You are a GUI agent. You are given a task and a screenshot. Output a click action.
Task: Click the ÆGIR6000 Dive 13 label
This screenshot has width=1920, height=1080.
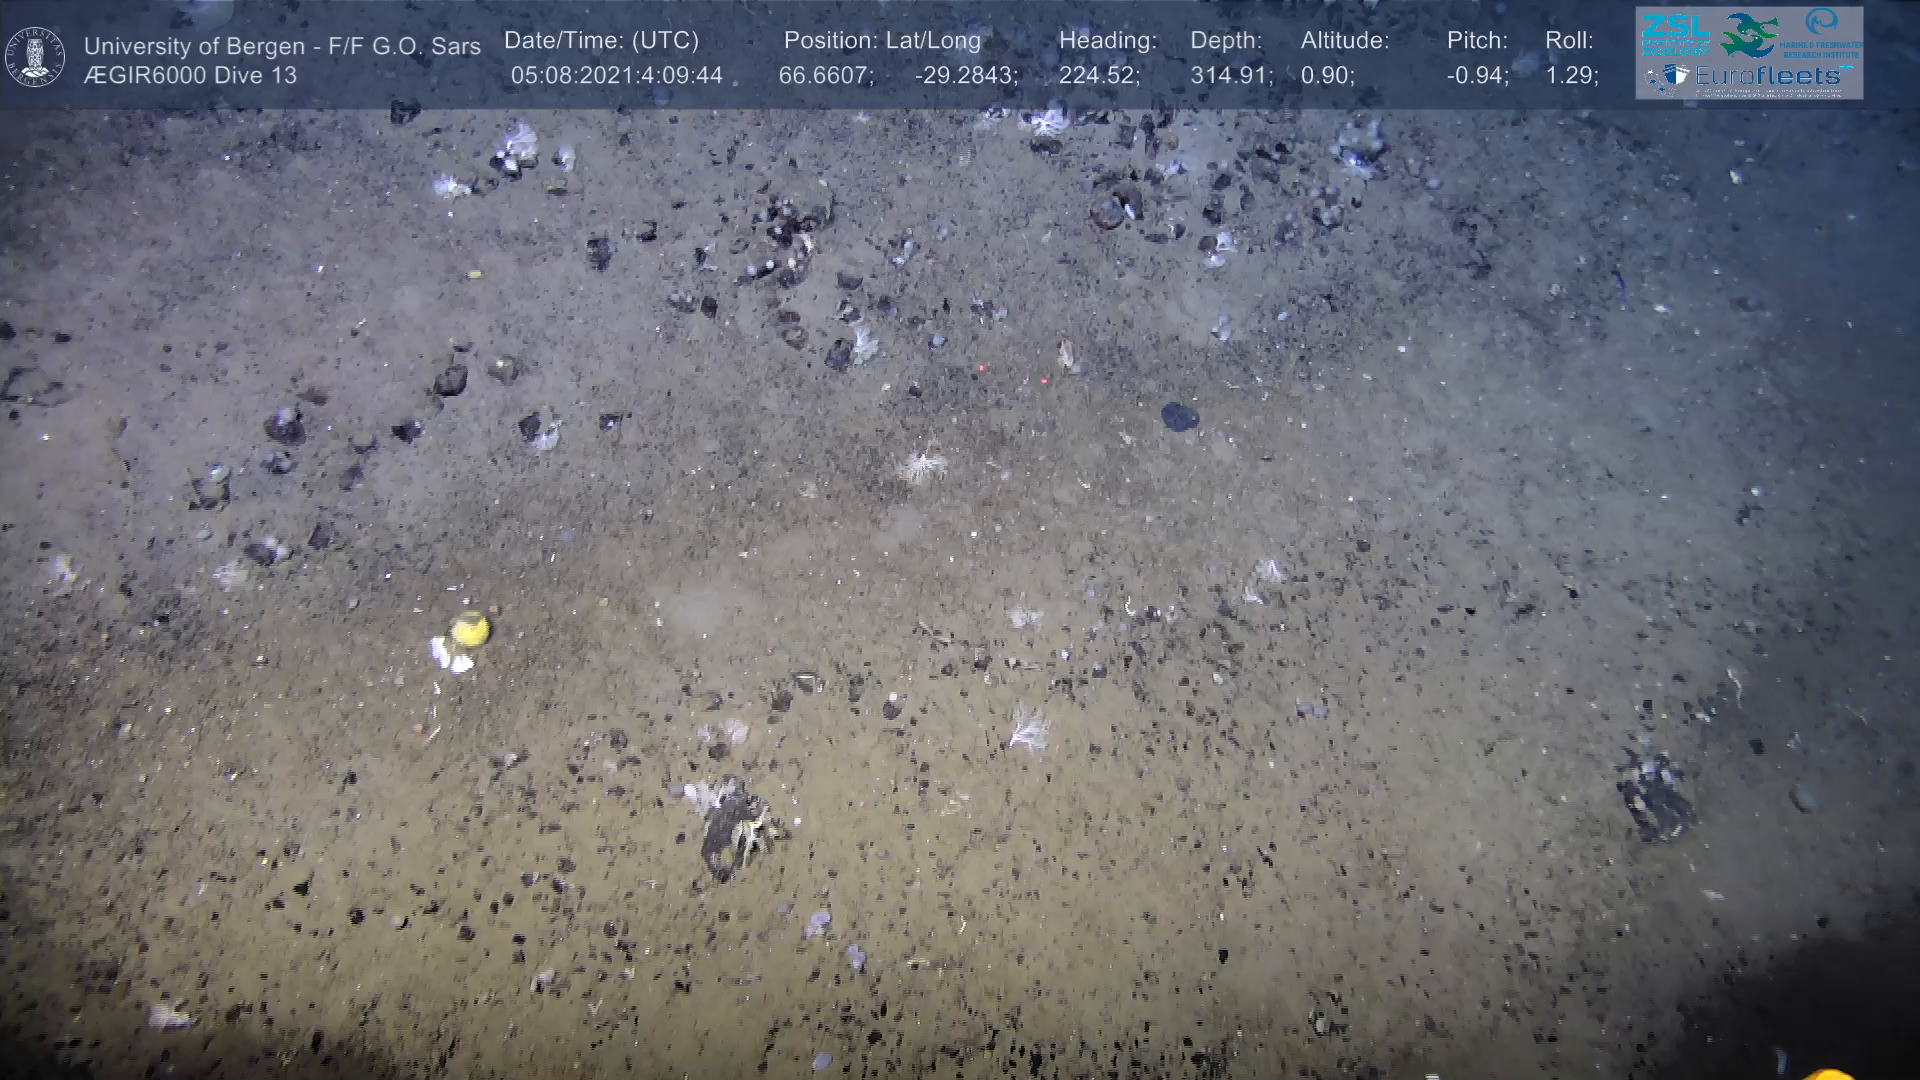click(191, 75)
